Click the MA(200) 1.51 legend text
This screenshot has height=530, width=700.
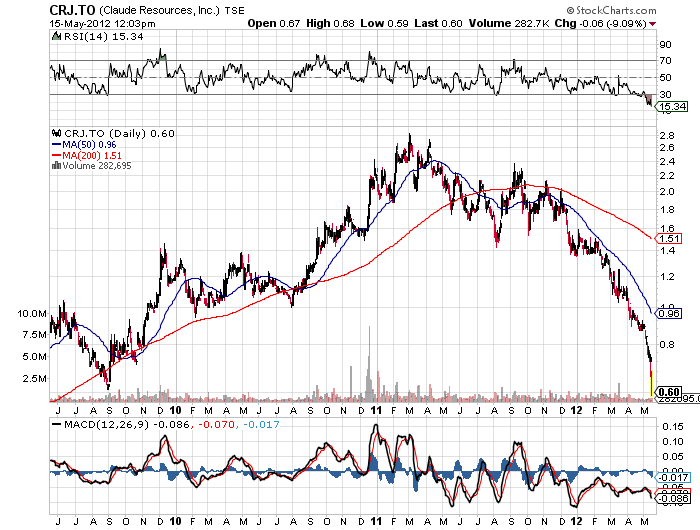pos(92,155)
